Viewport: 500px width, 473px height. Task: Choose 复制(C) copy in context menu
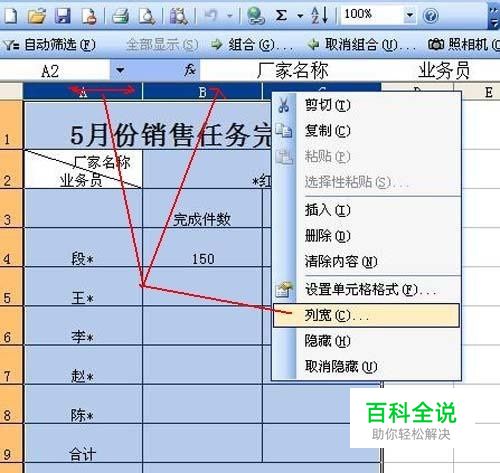[x=367, y=131]
